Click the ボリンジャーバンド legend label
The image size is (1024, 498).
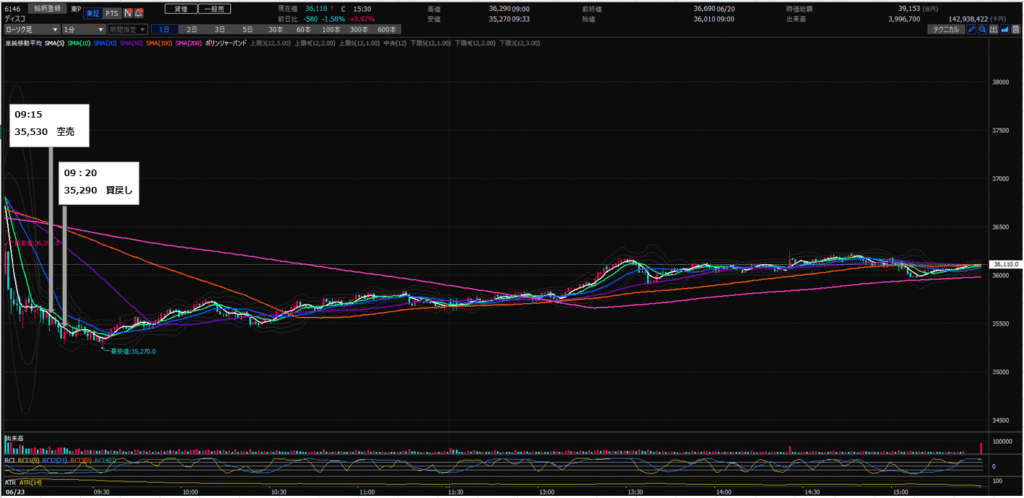point(226,43)
